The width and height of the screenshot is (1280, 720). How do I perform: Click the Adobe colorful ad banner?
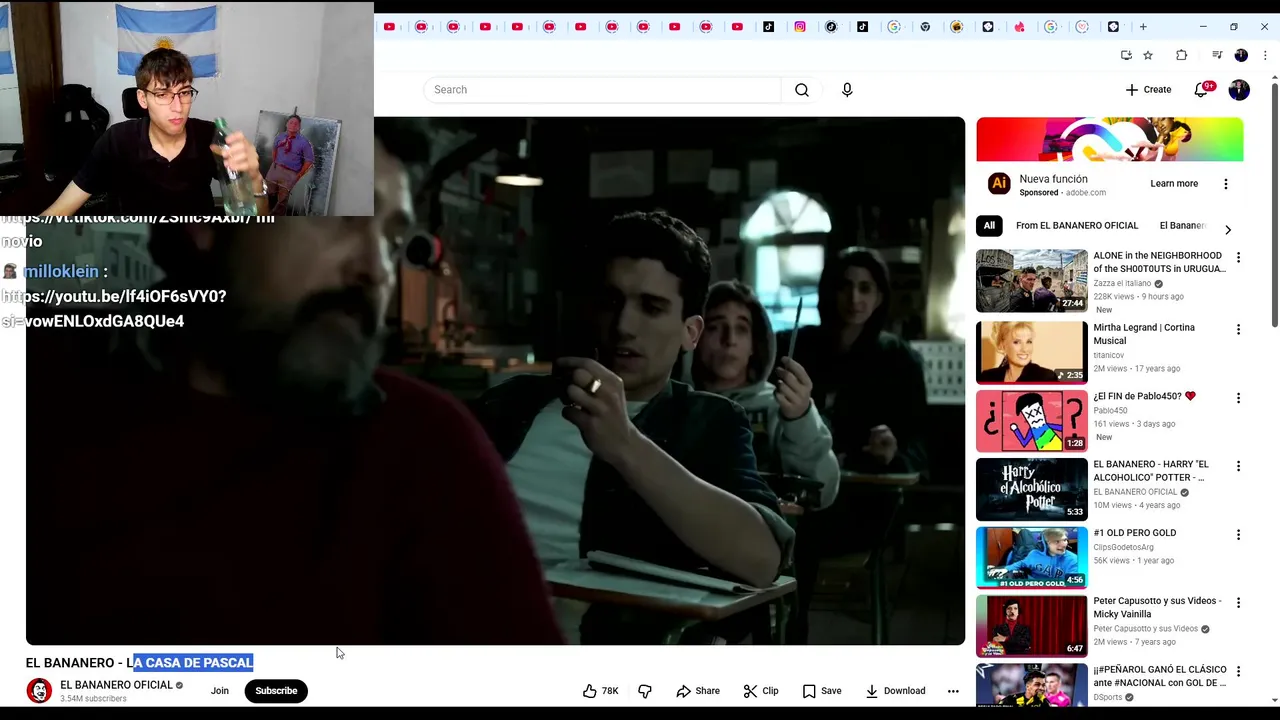coord(1110,139)
